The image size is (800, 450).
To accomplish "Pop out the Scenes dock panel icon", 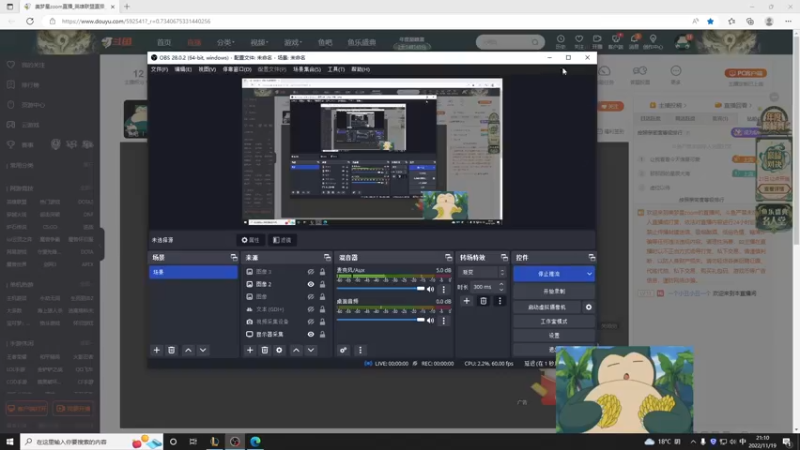I will tap(234, 258).
